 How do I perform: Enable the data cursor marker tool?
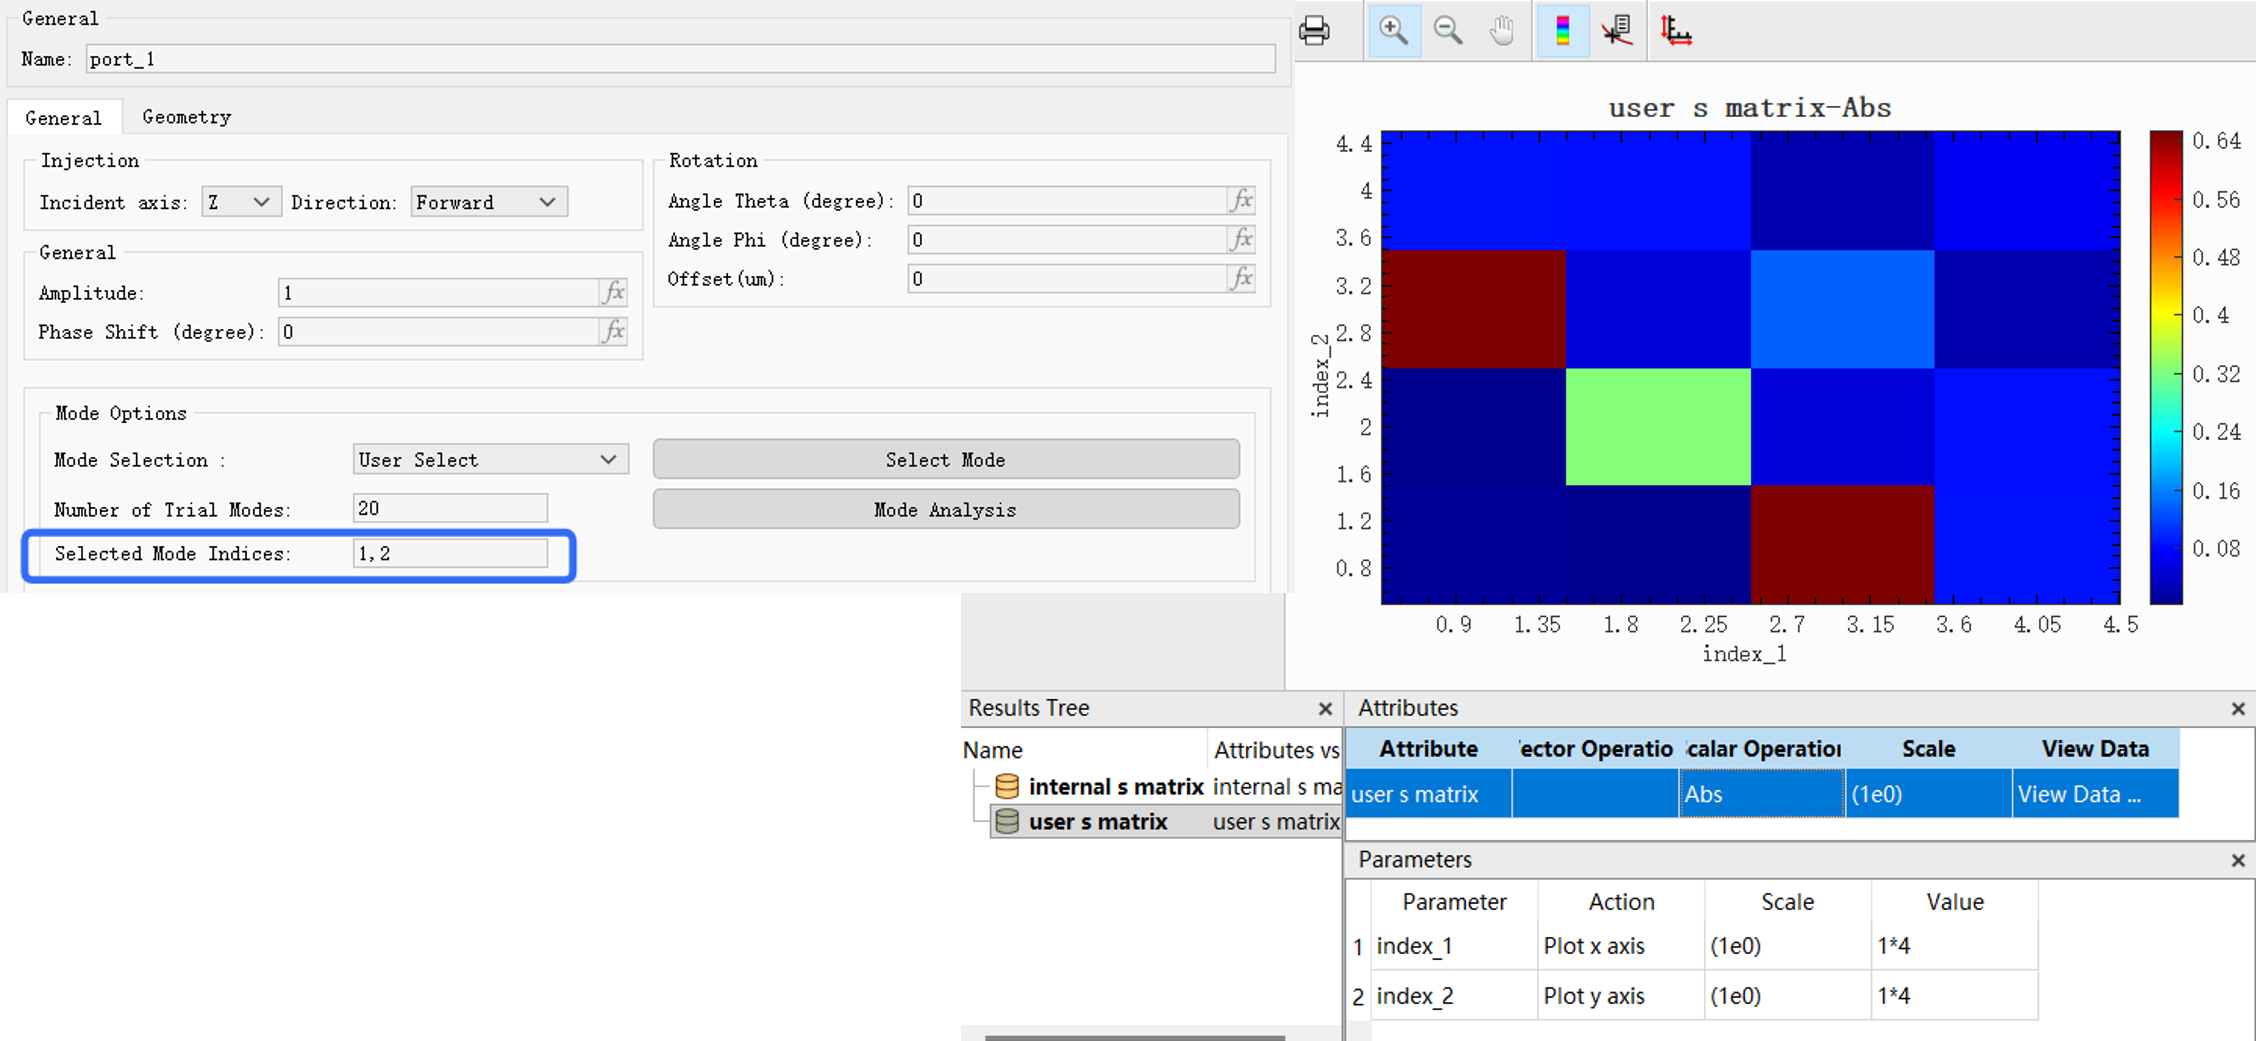coord(1617,31)
